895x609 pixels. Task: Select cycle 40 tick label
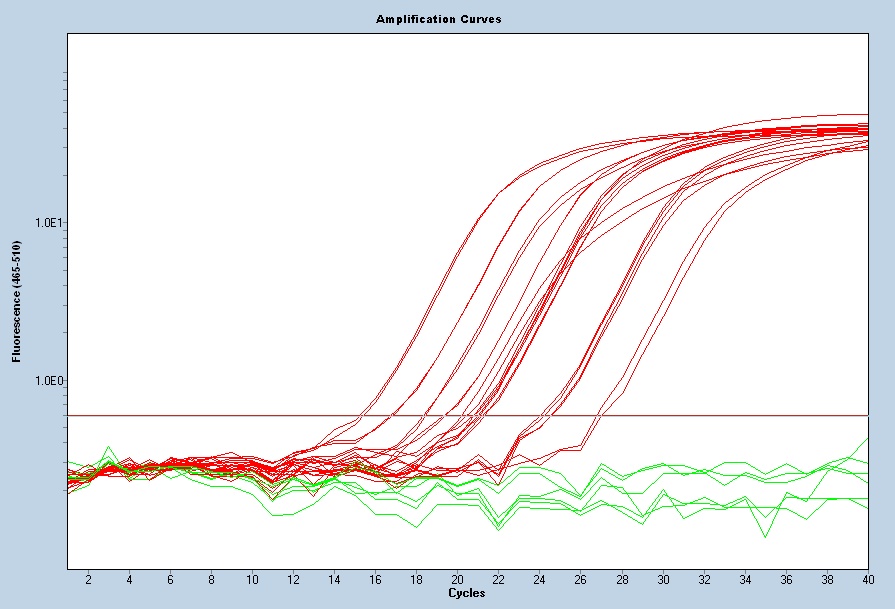click(x=866, y=580)
